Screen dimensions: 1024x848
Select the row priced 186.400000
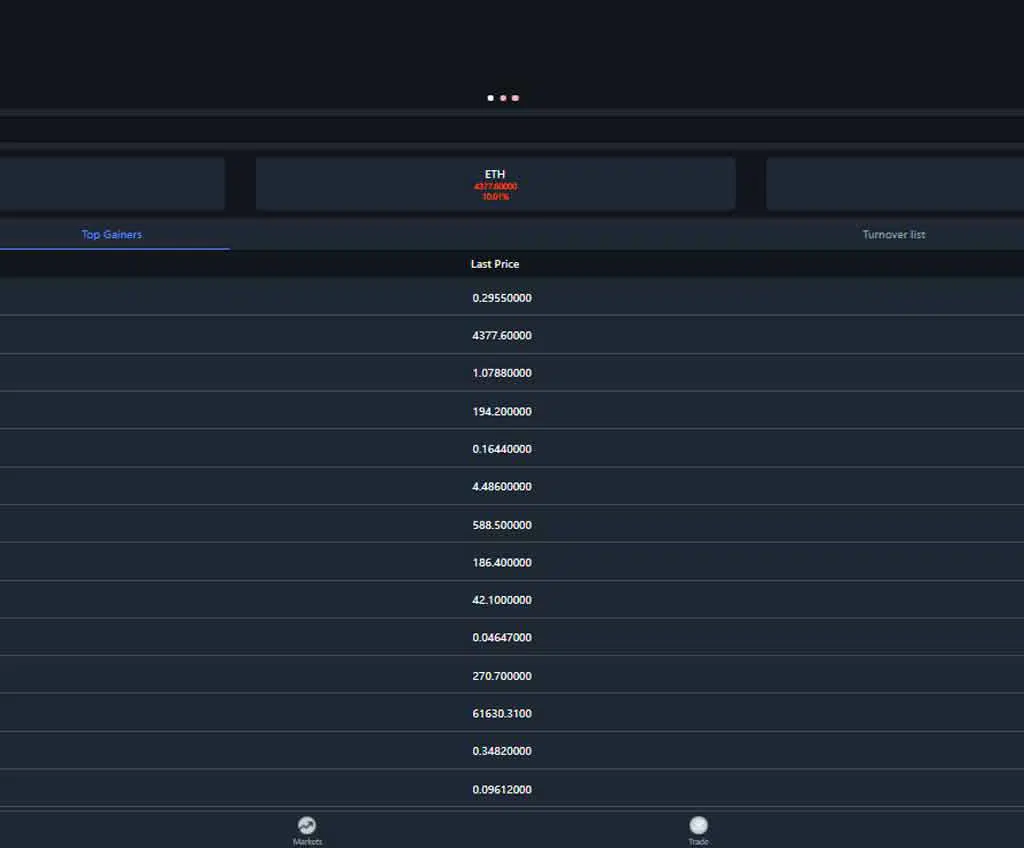(x=512, y=562)
